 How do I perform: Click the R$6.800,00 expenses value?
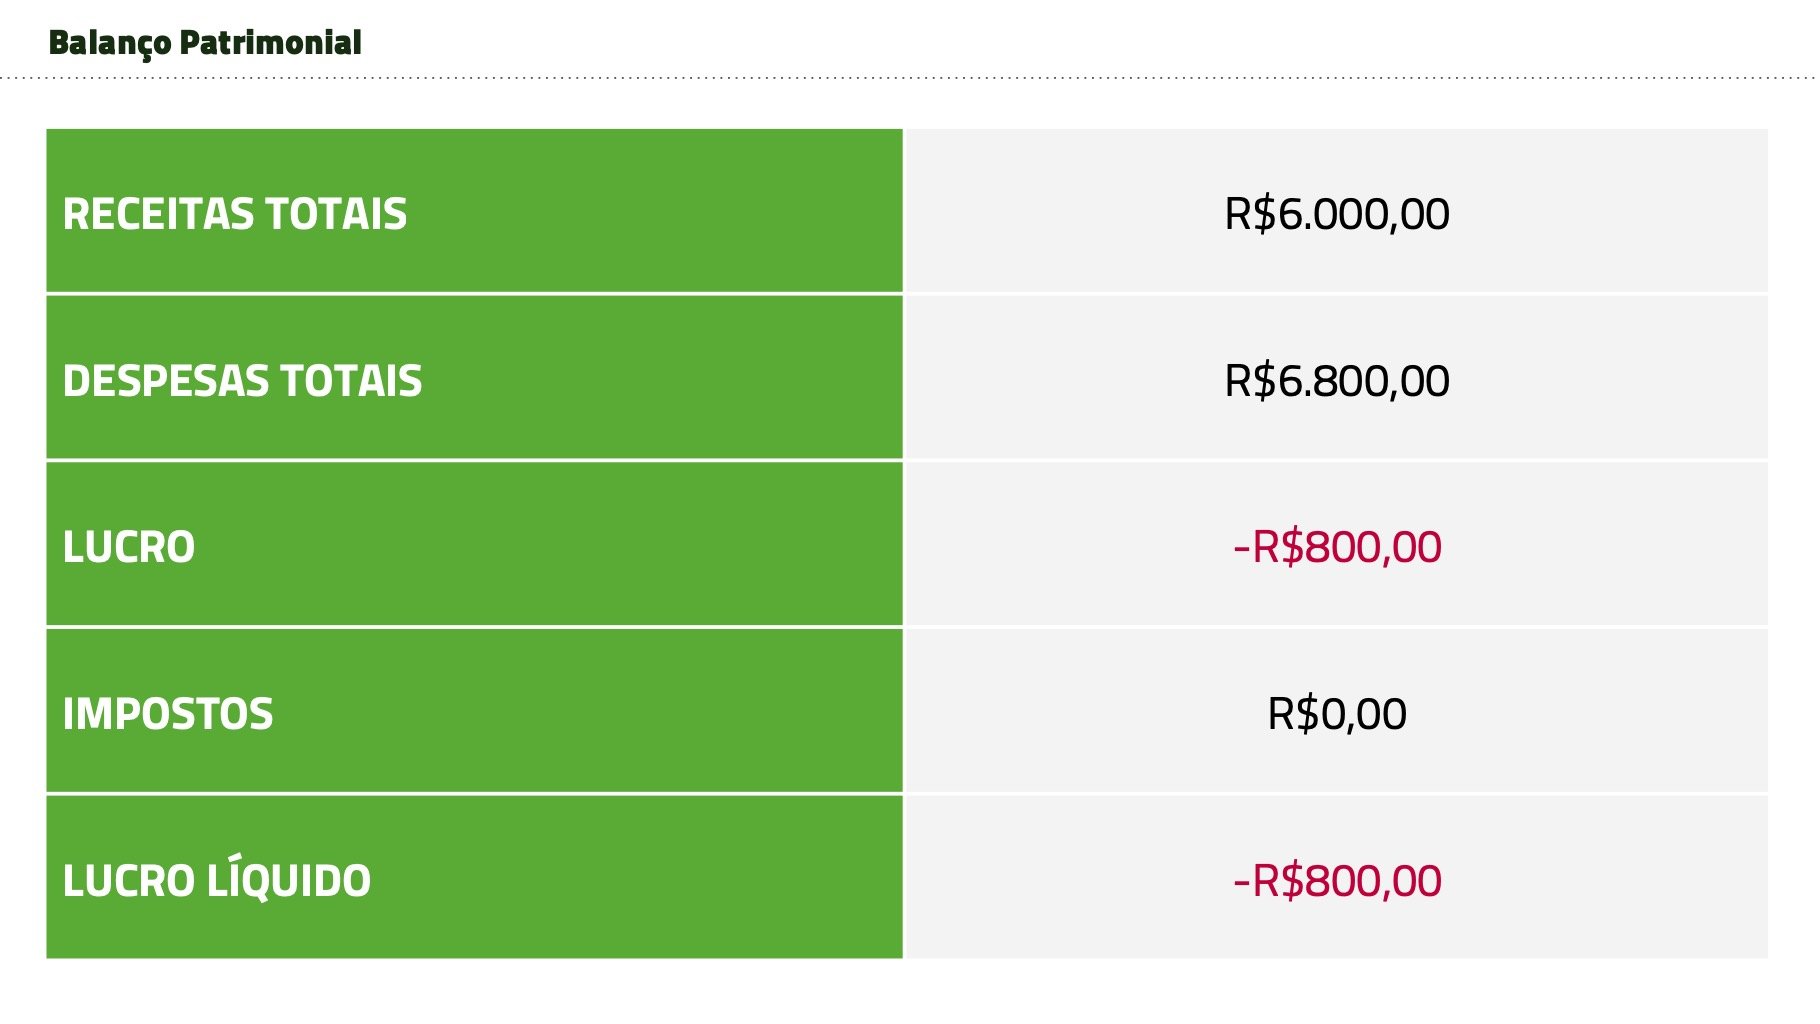pos(1336,381)
